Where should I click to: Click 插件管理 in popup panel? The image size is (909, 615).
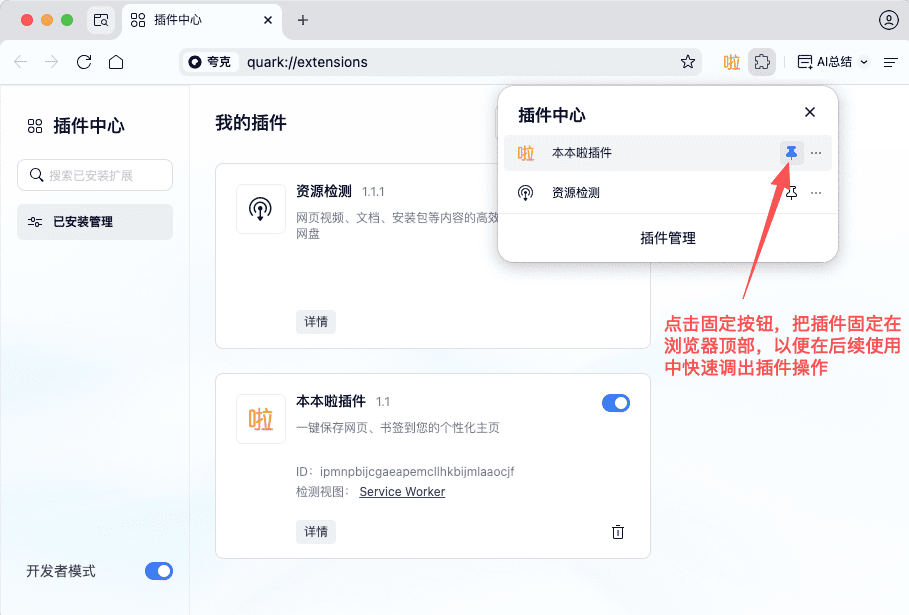click(667, 238)
